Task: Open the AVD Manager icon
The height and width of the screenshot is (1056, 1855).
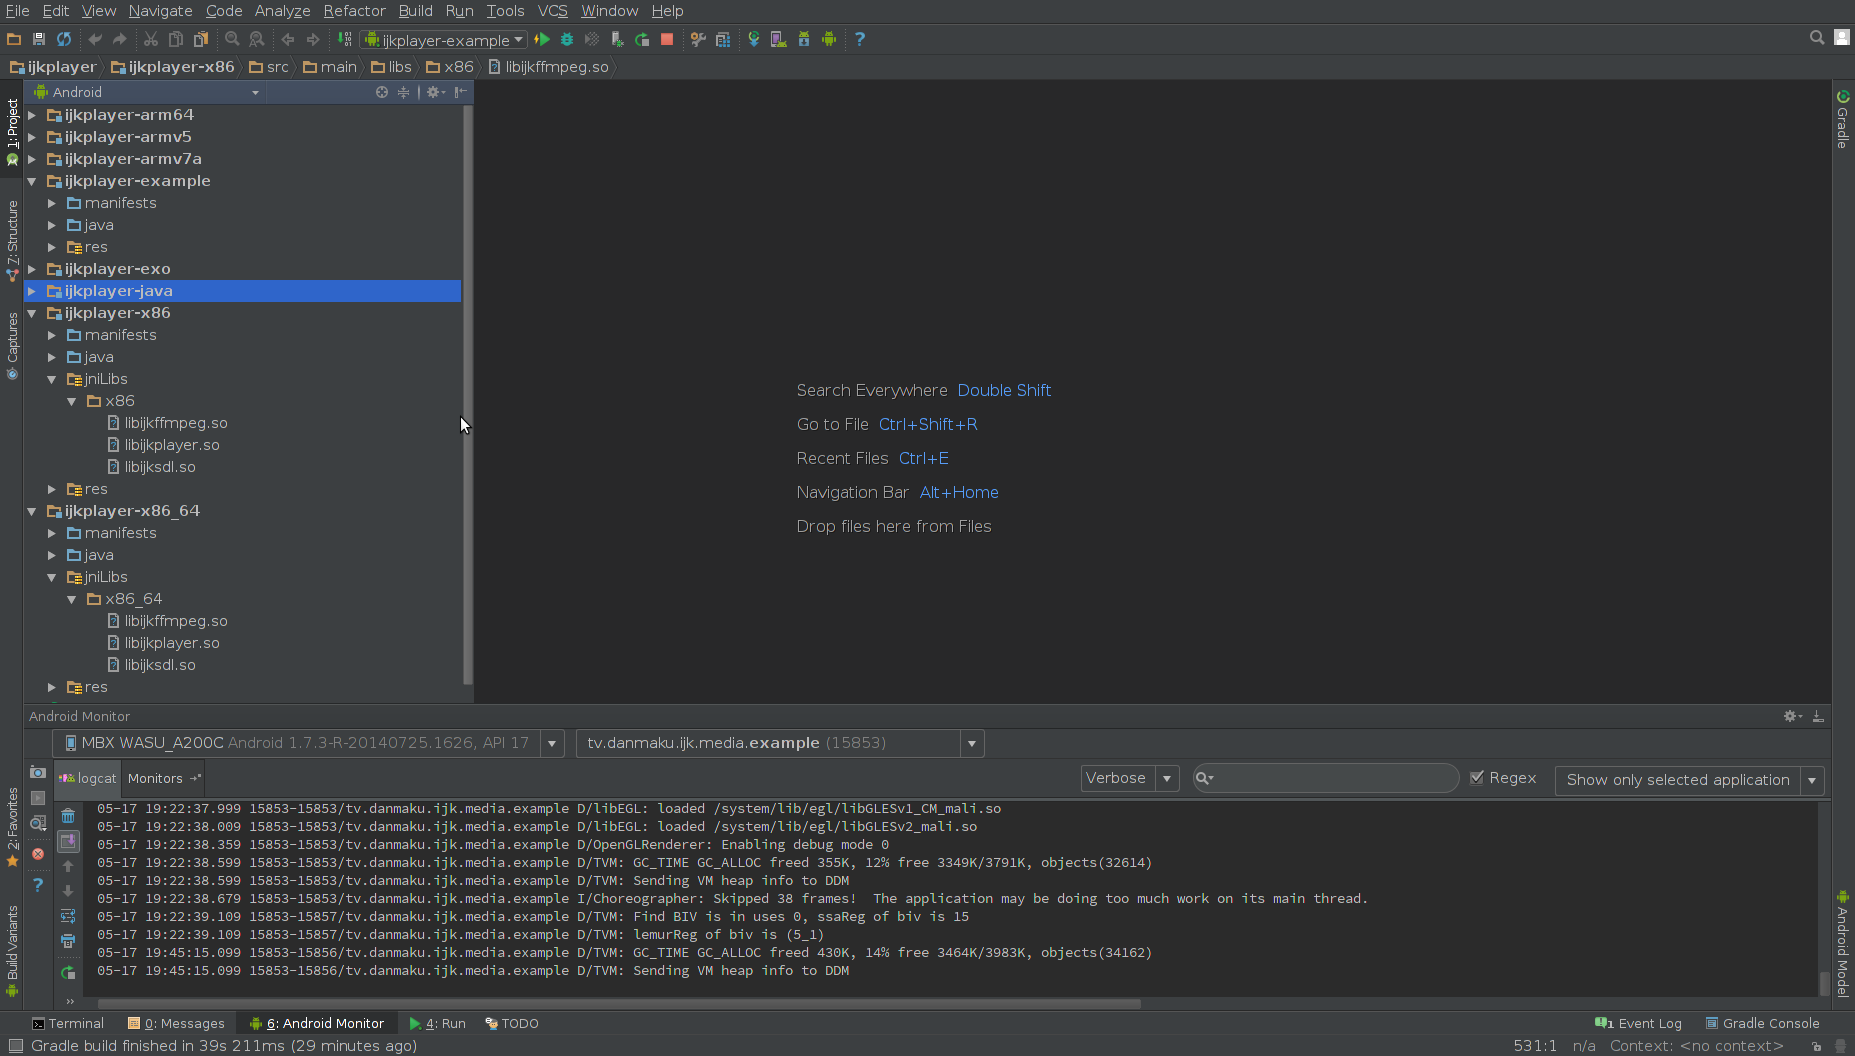Action: pyautogui.click(x=779, y=39)
